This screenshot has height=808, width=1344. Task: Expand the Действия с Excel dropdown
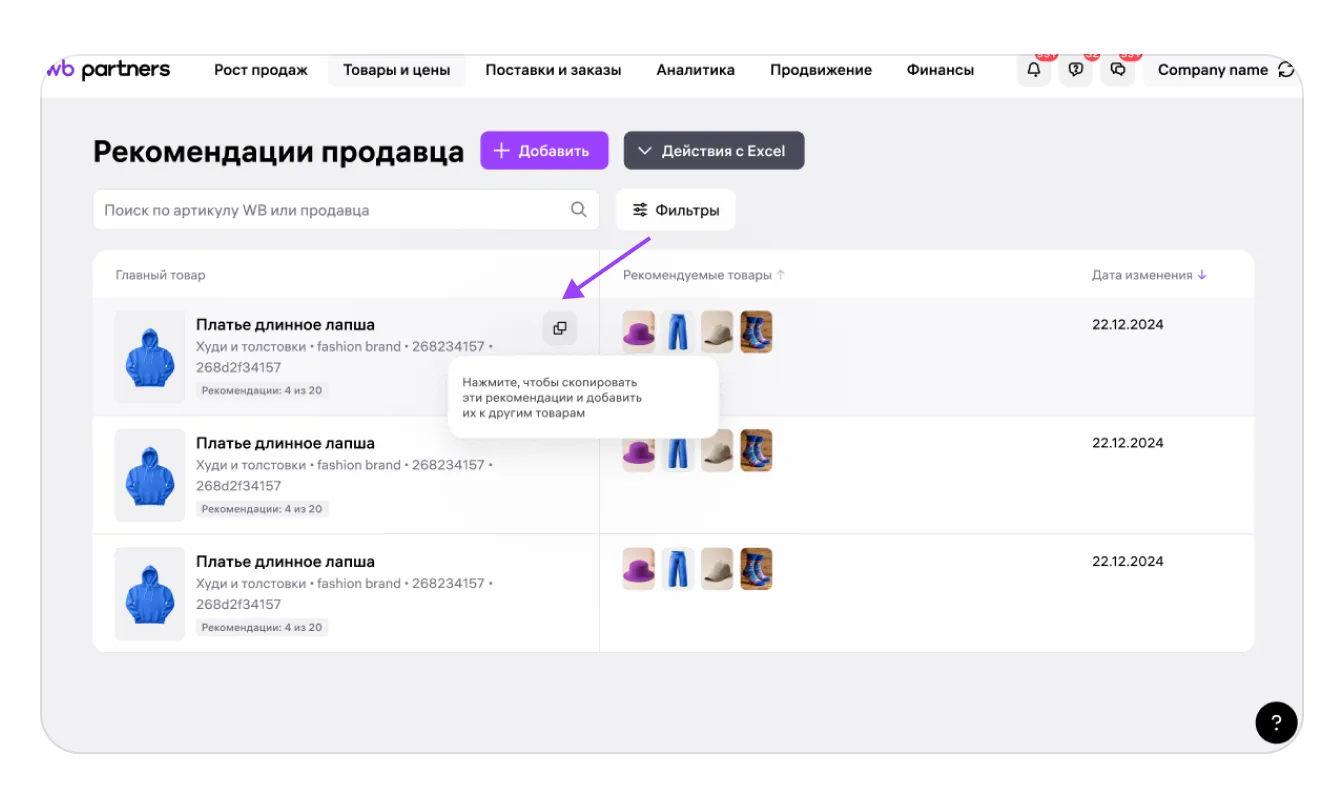pyautogui.click(x=714, y=151)
